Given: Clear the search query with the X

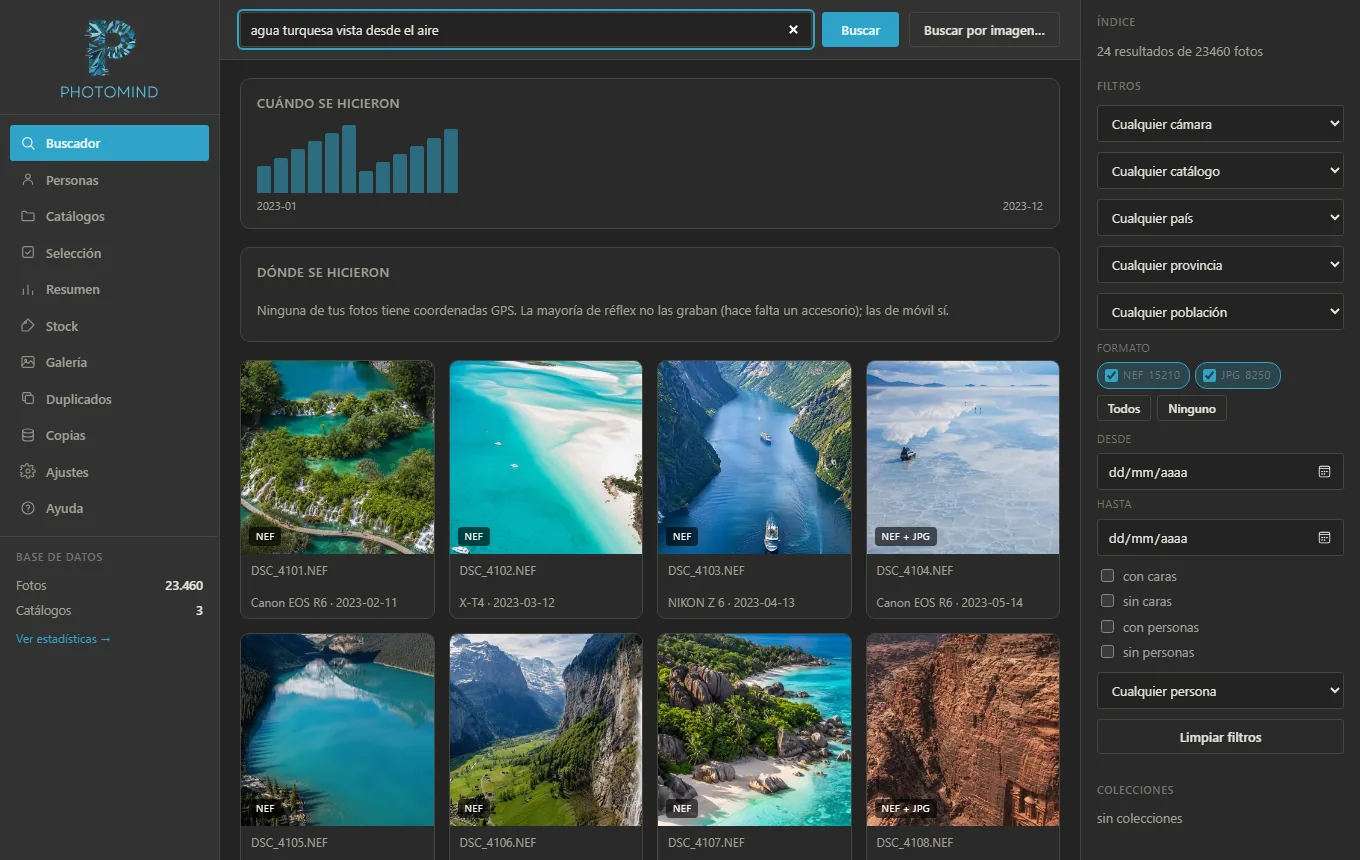Looking at the screenshot, I should click(793, 30).
